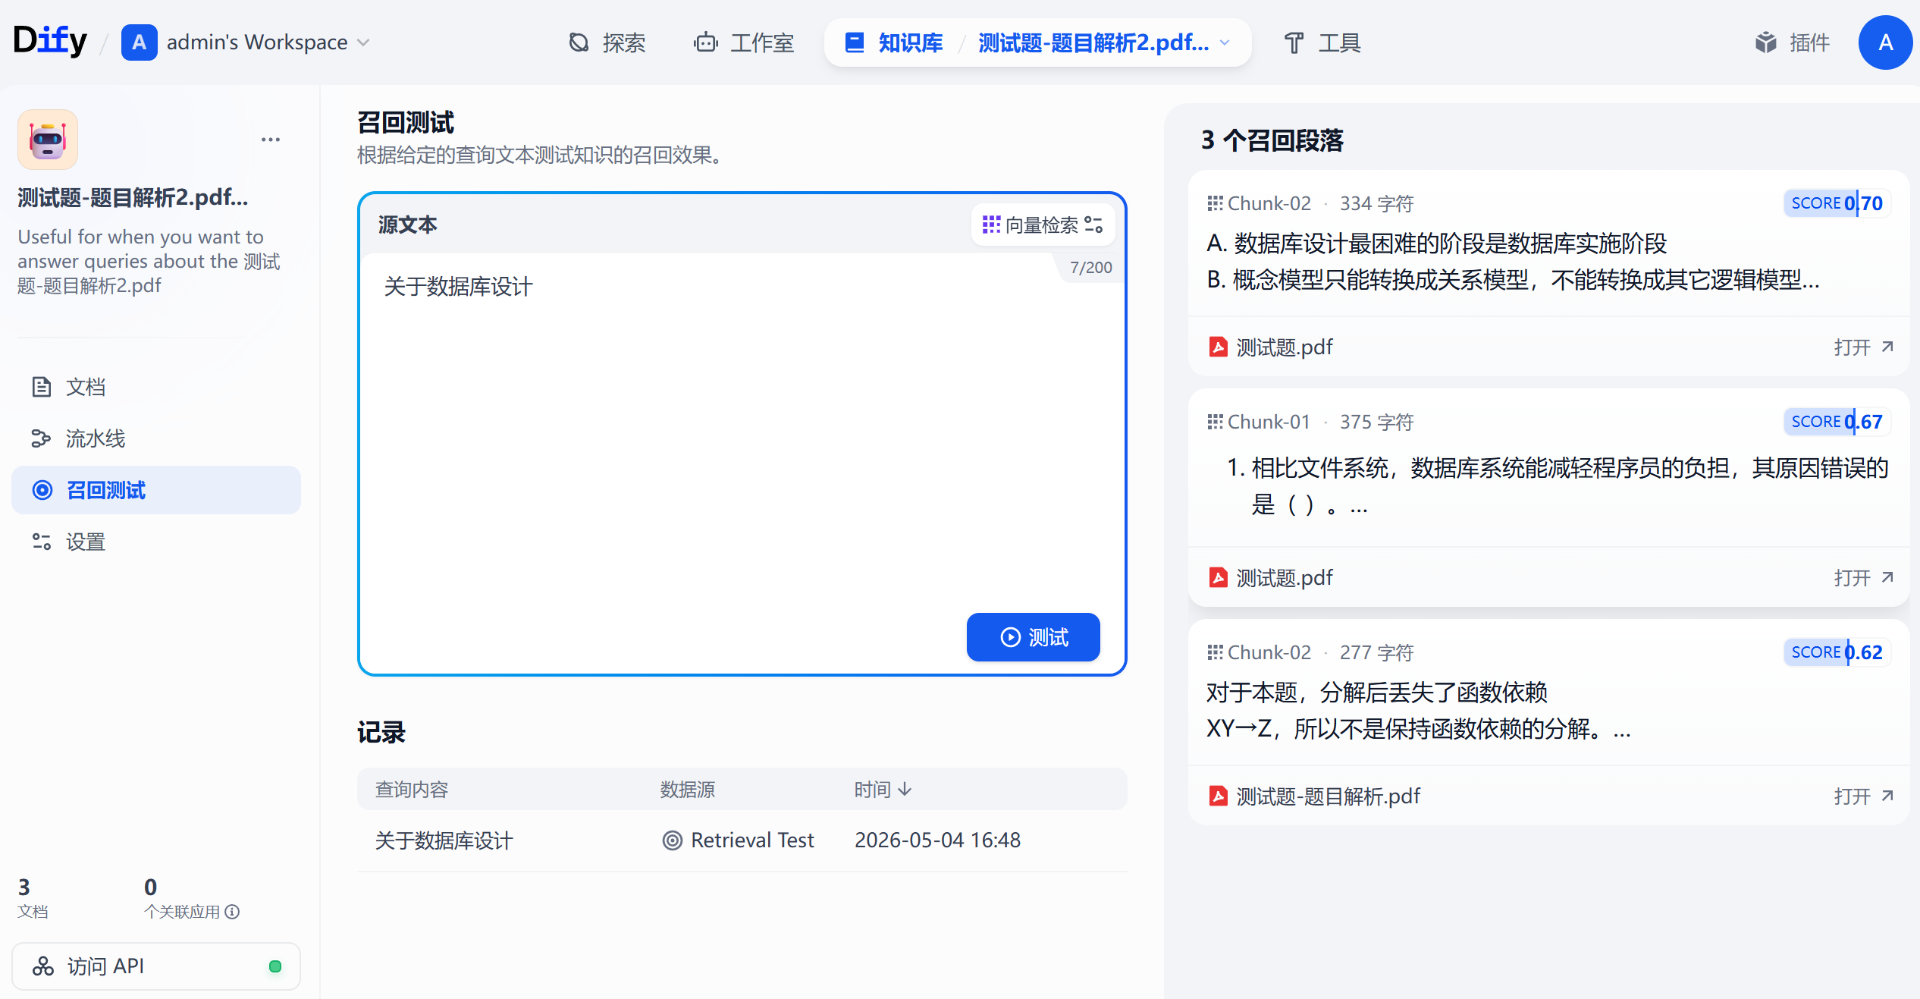Open the 工作室 studio tab
This screenshot has width=1920, height=999.
pyautogui.click(x=744, y=43)
